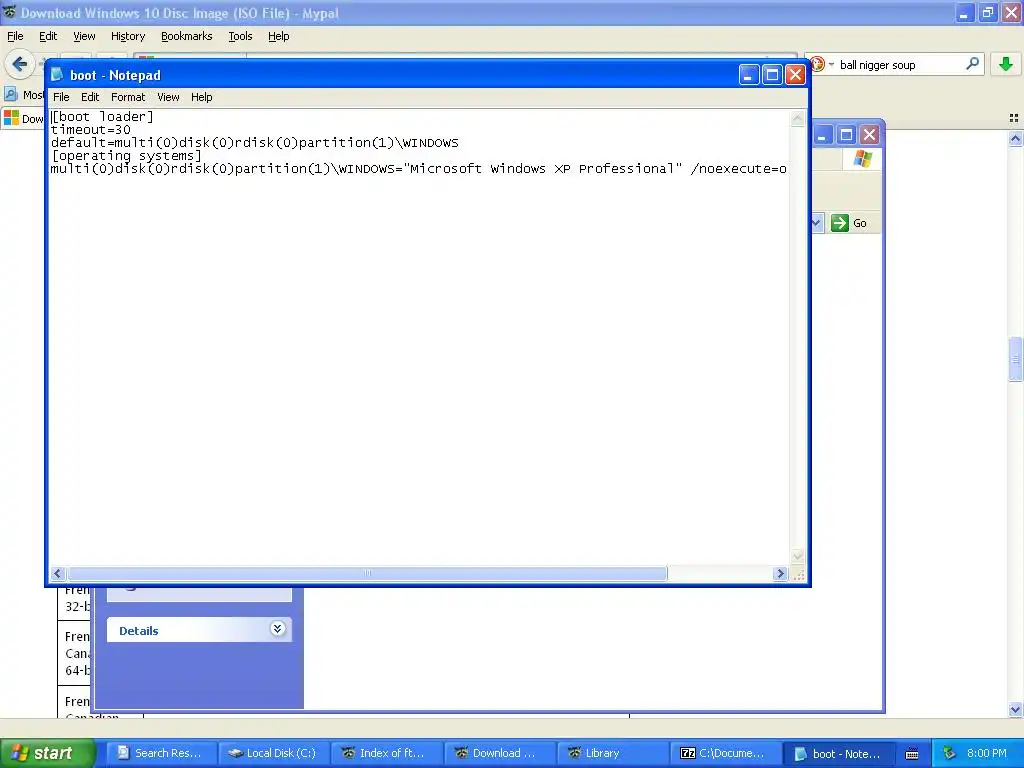
Task: Click Notepad's vertical scroll up arrow
Action: [797, 119]
